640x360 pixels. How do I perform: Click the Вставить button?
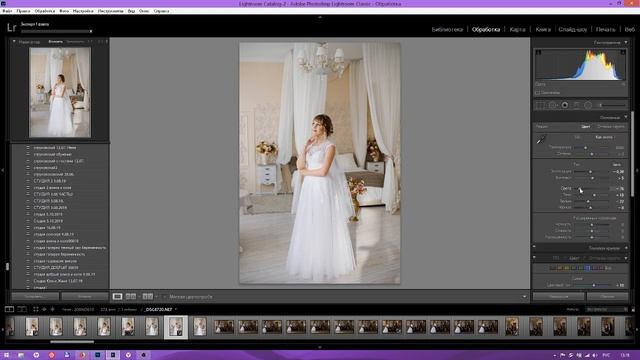[x=84, y=296]
